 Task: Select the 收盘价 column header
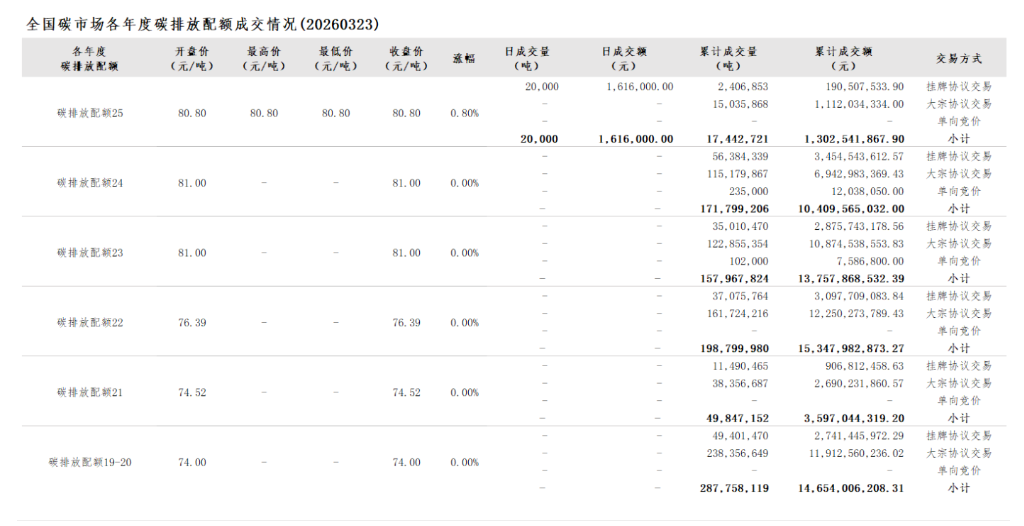click(x=406, y=58)
